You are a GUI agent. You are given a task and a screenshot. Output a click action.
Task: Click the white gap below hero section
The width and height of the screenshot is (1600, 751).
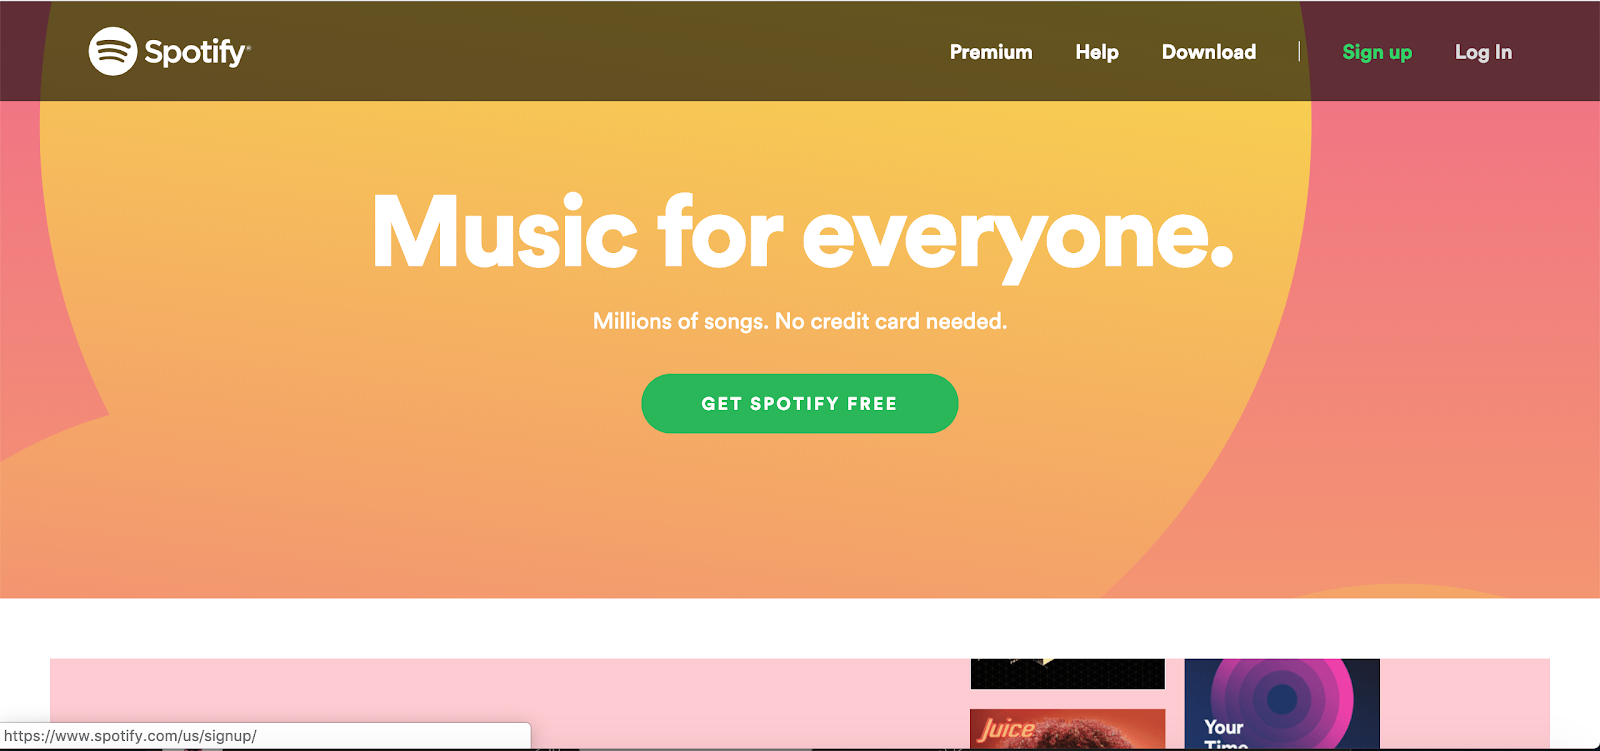[800, 628]
